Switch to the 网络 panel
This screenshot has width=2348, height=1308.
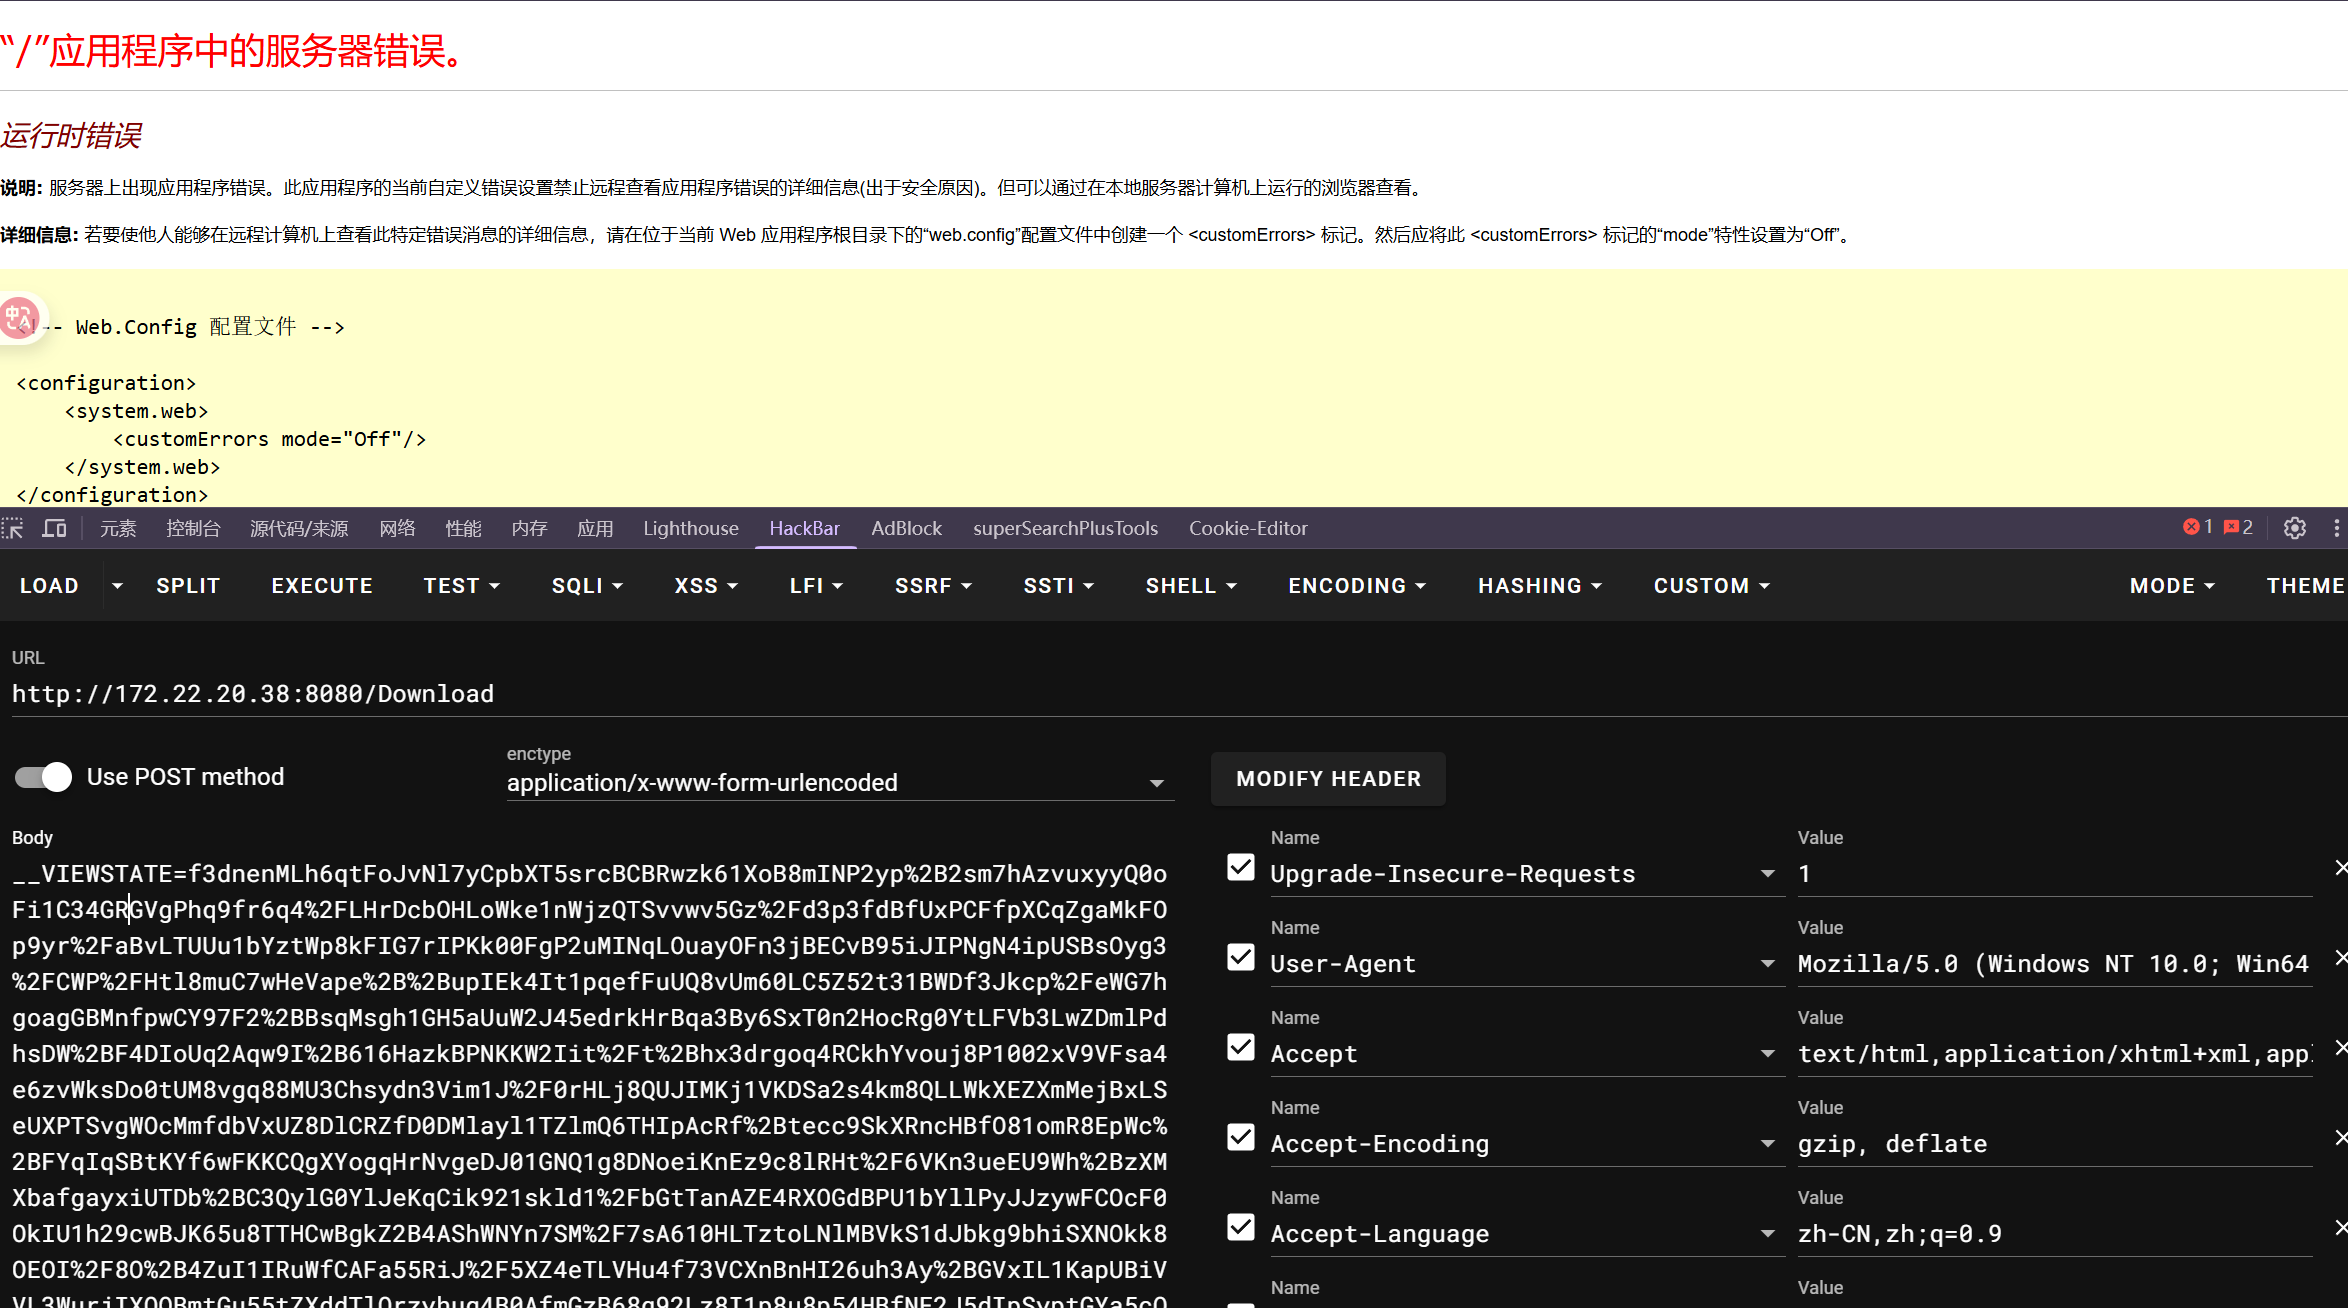[397, 528]
